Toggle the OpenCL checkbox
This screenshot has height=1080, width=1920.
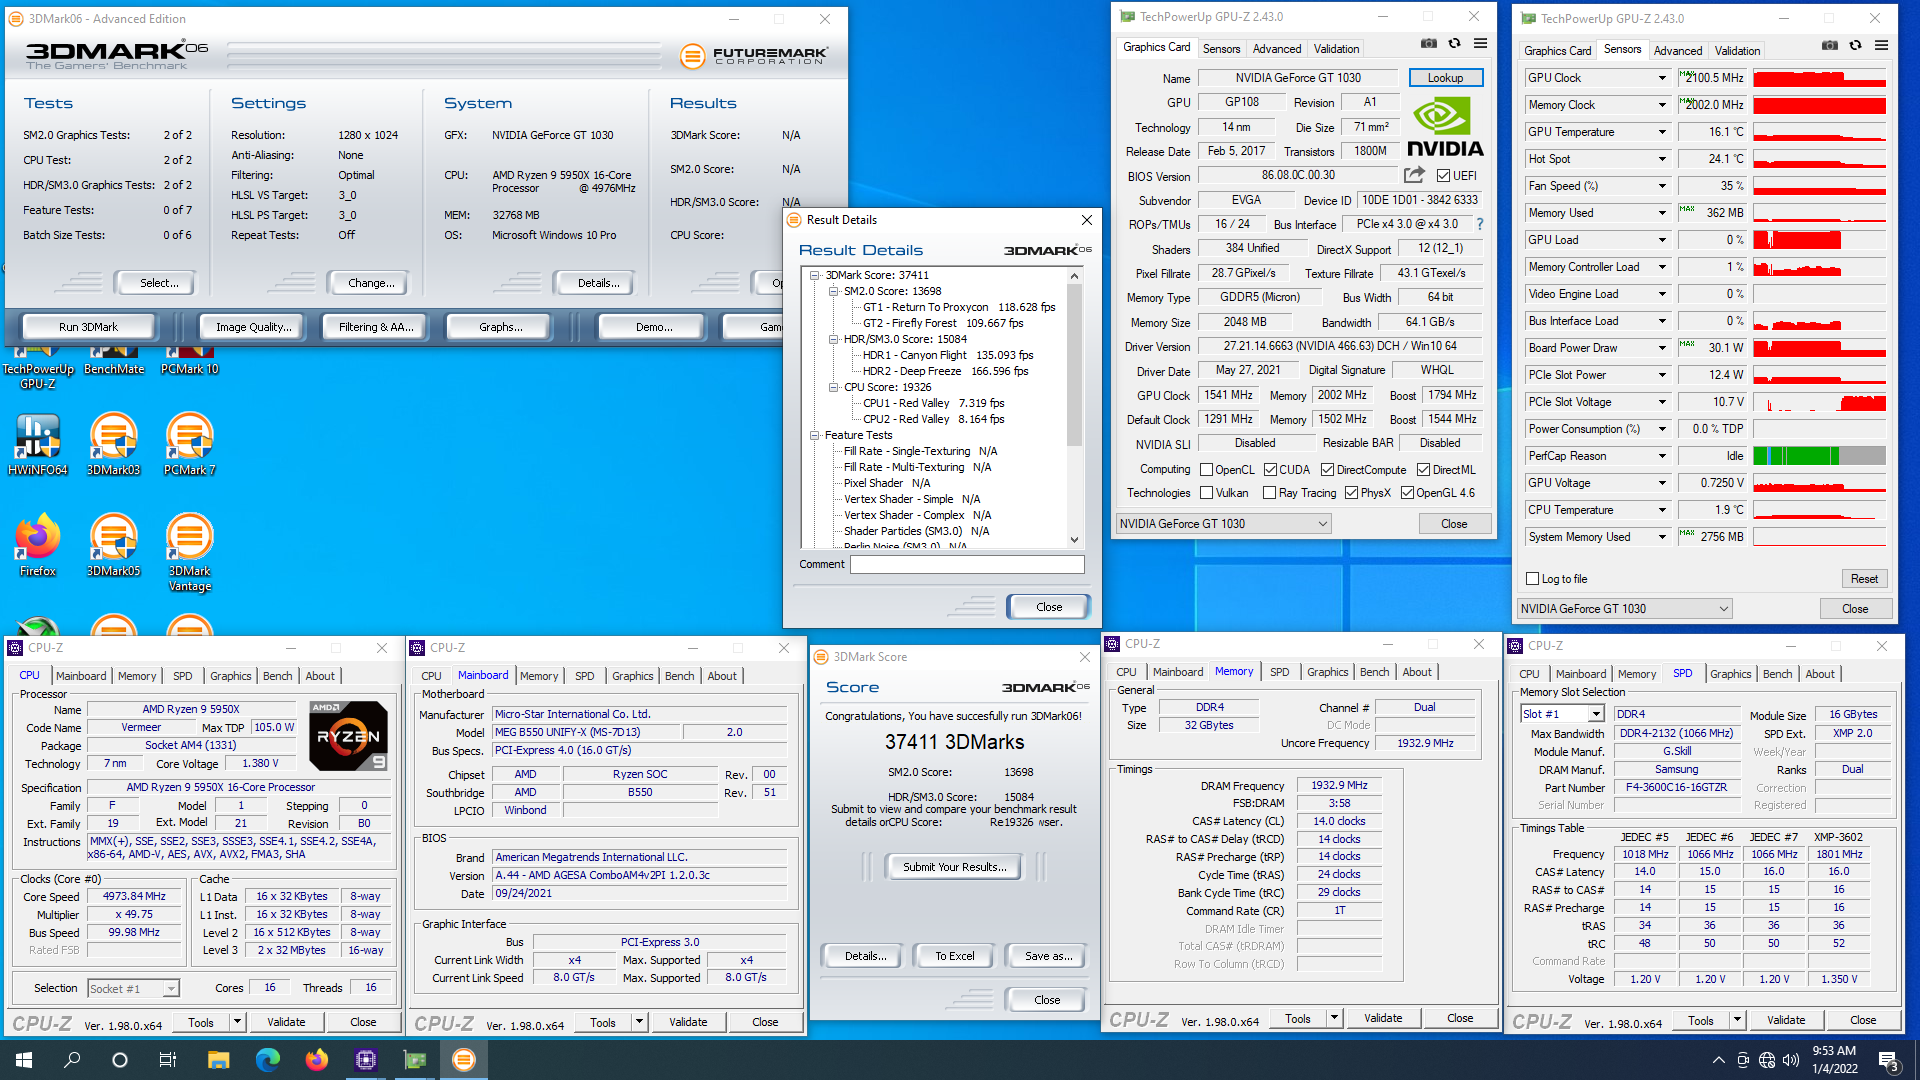coord(1206,470)
